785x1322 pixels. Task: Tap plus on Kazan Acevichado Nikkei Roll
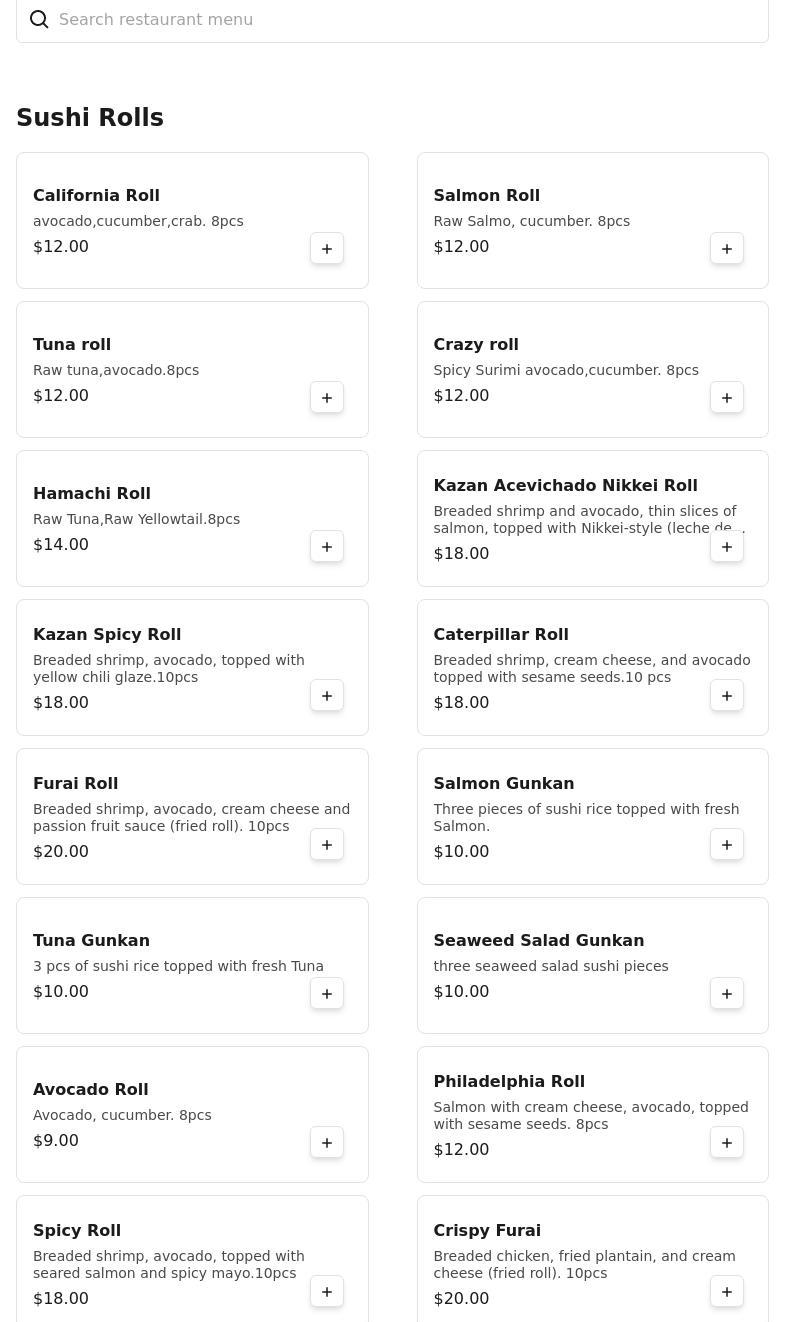pos(727,547)
